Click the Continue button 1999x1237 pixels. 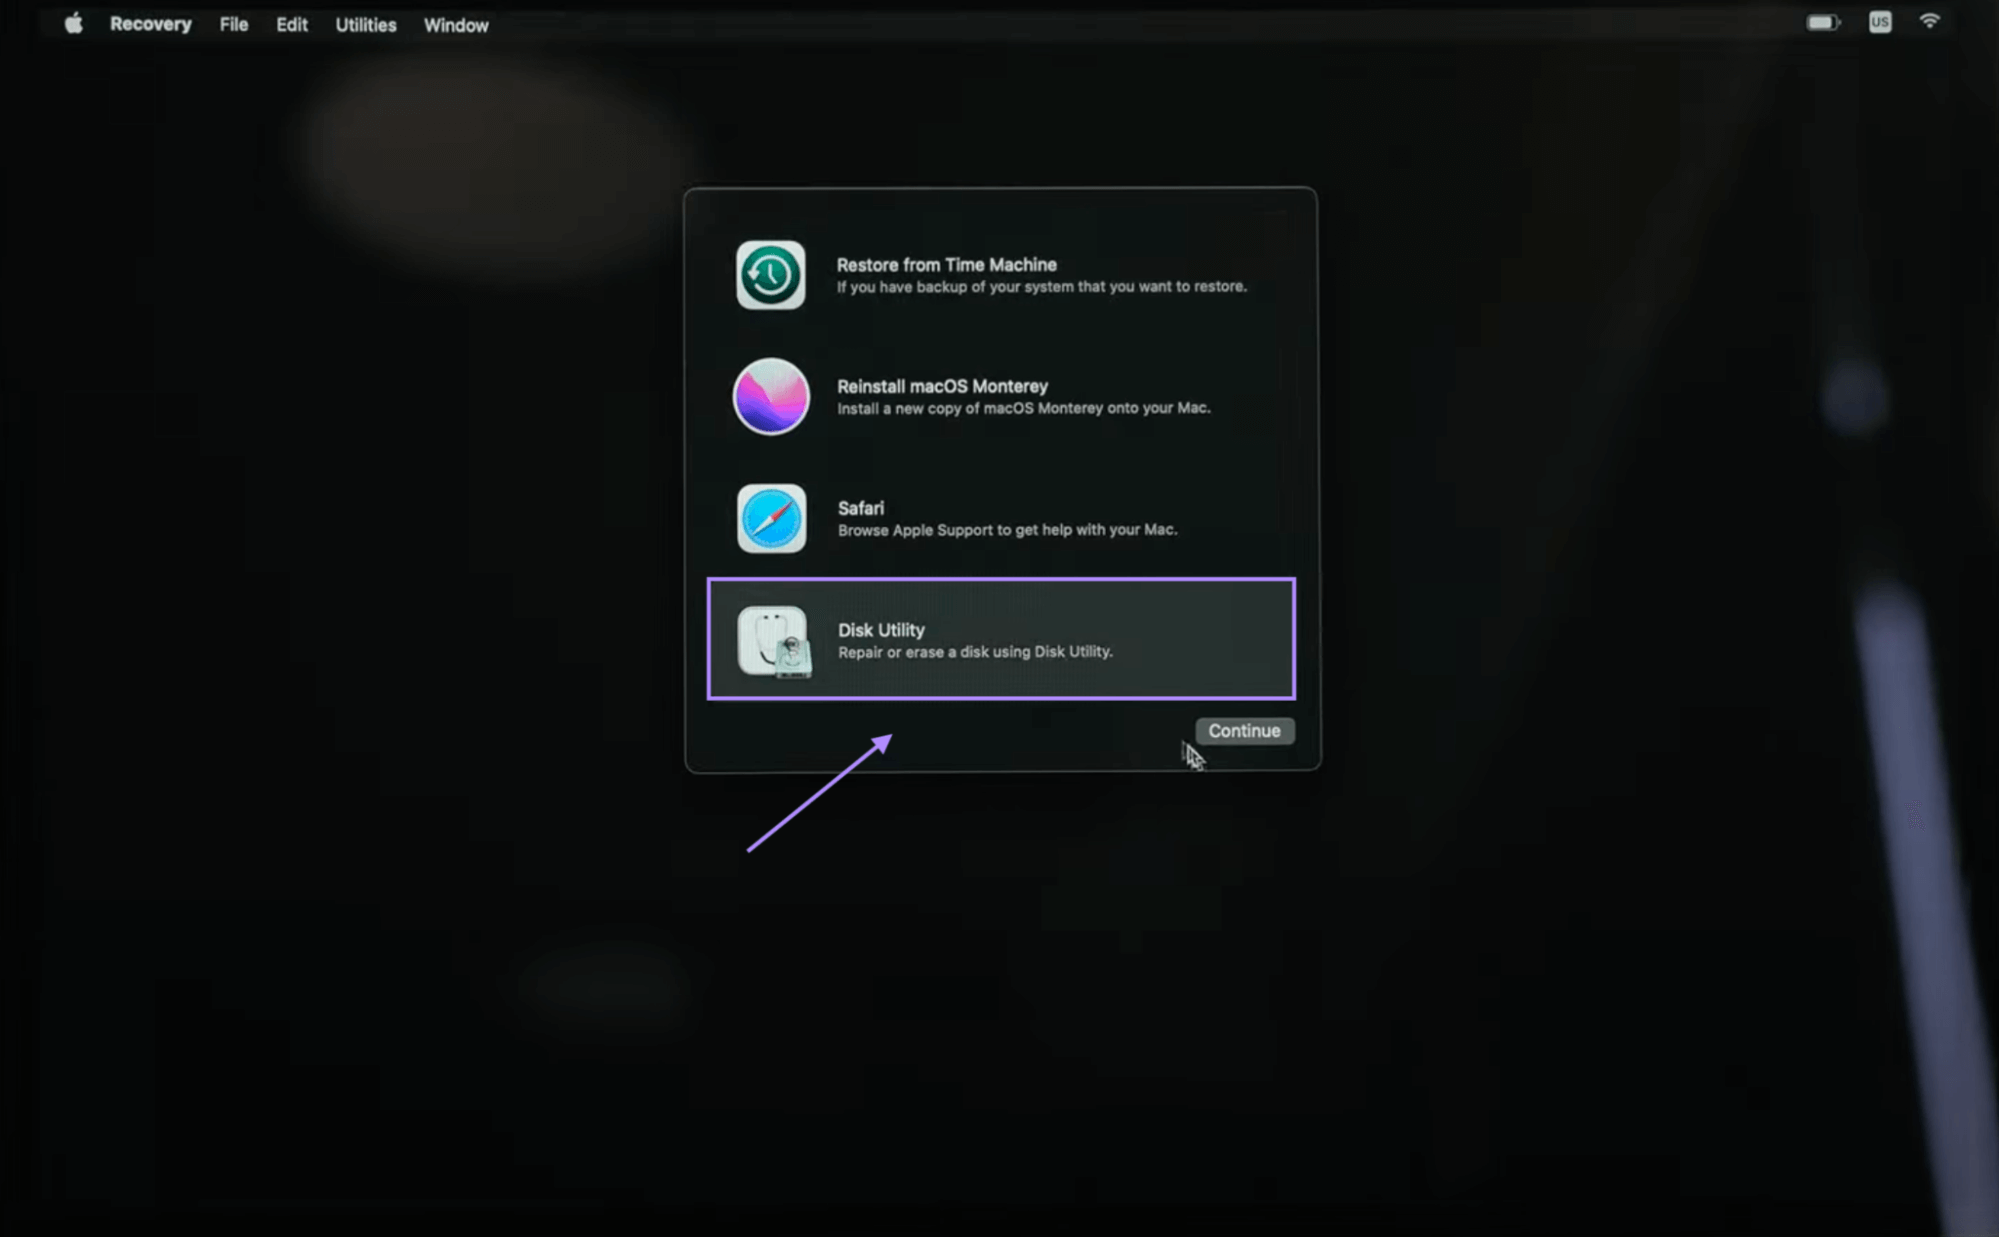[x=1244, y=731]
